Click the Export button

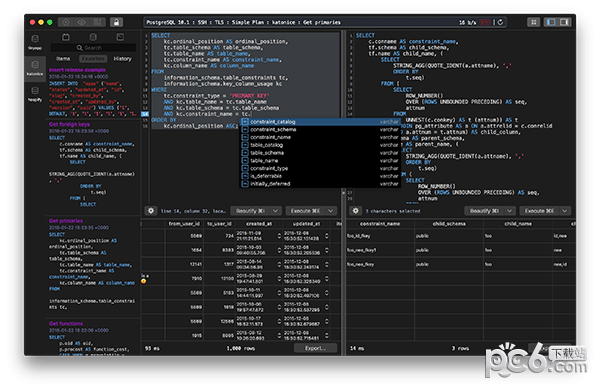(x=315, y=348)
